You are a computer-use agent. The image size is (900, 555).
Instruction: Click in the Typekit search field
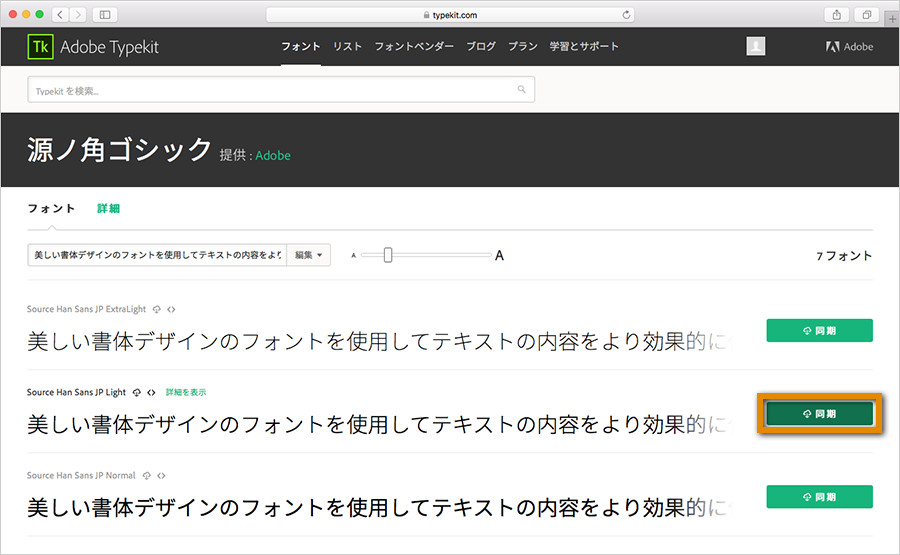pyautogui.click(x=281, y=90)
